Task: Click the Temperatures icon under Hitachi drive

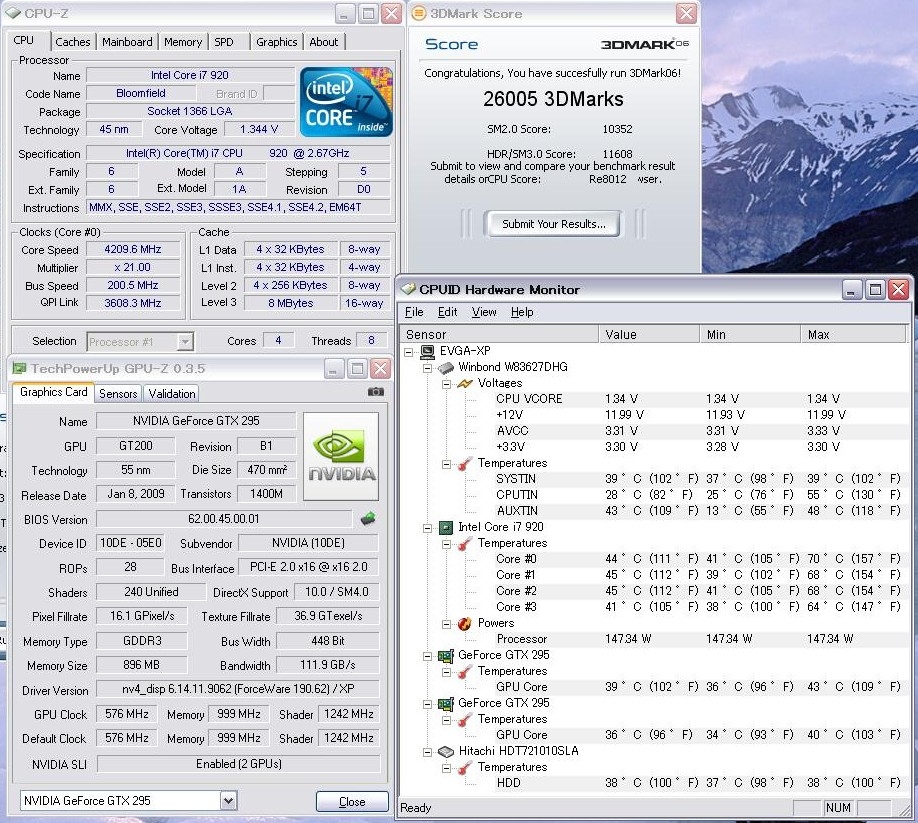Action: pos(465,768)
